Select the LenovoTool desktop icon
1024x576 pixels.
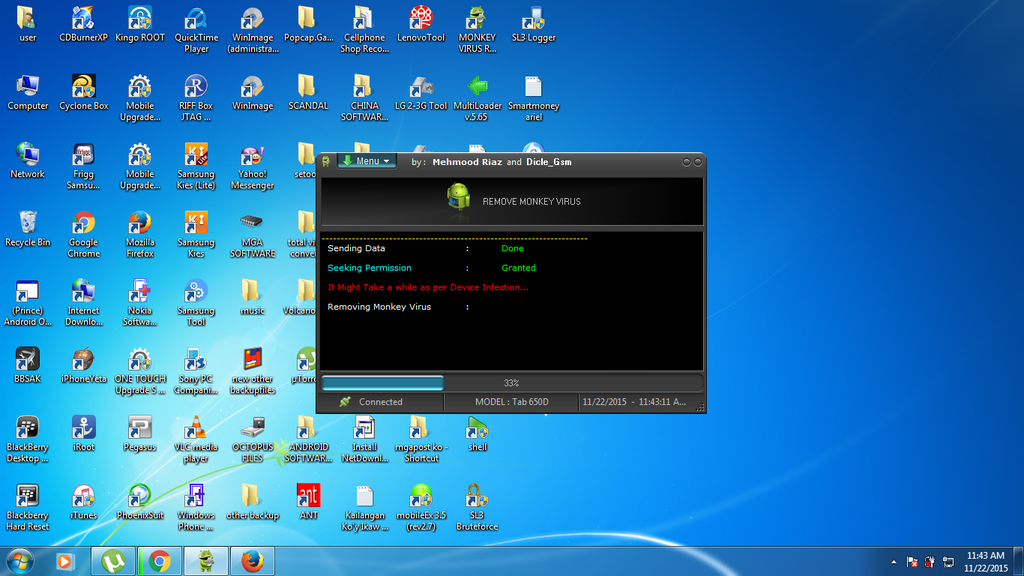point(421,25)
